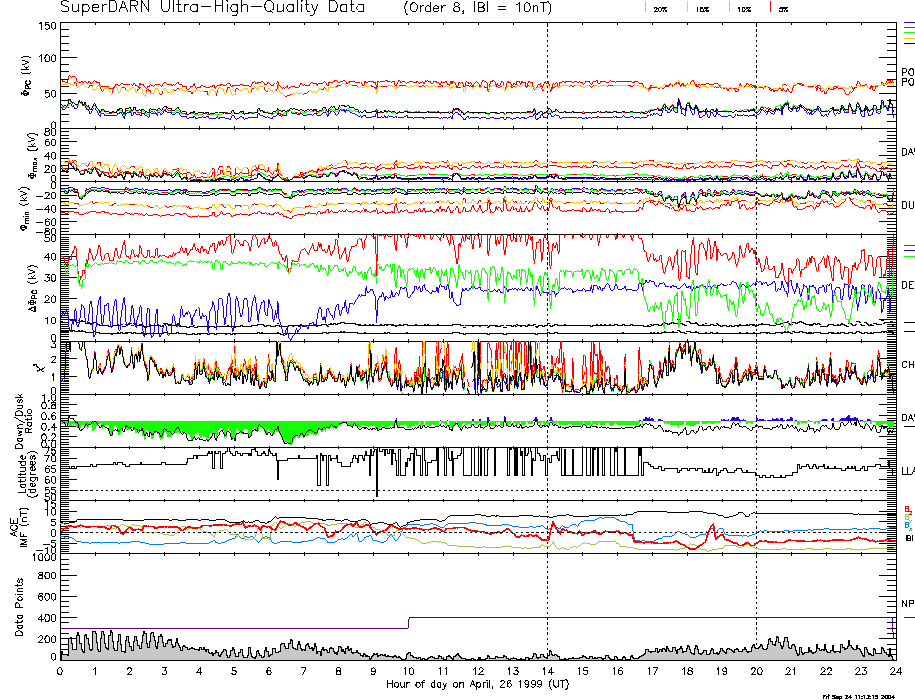Click the hour 10 x-axis tick label

pyautogui.click(x=407, y=671)
